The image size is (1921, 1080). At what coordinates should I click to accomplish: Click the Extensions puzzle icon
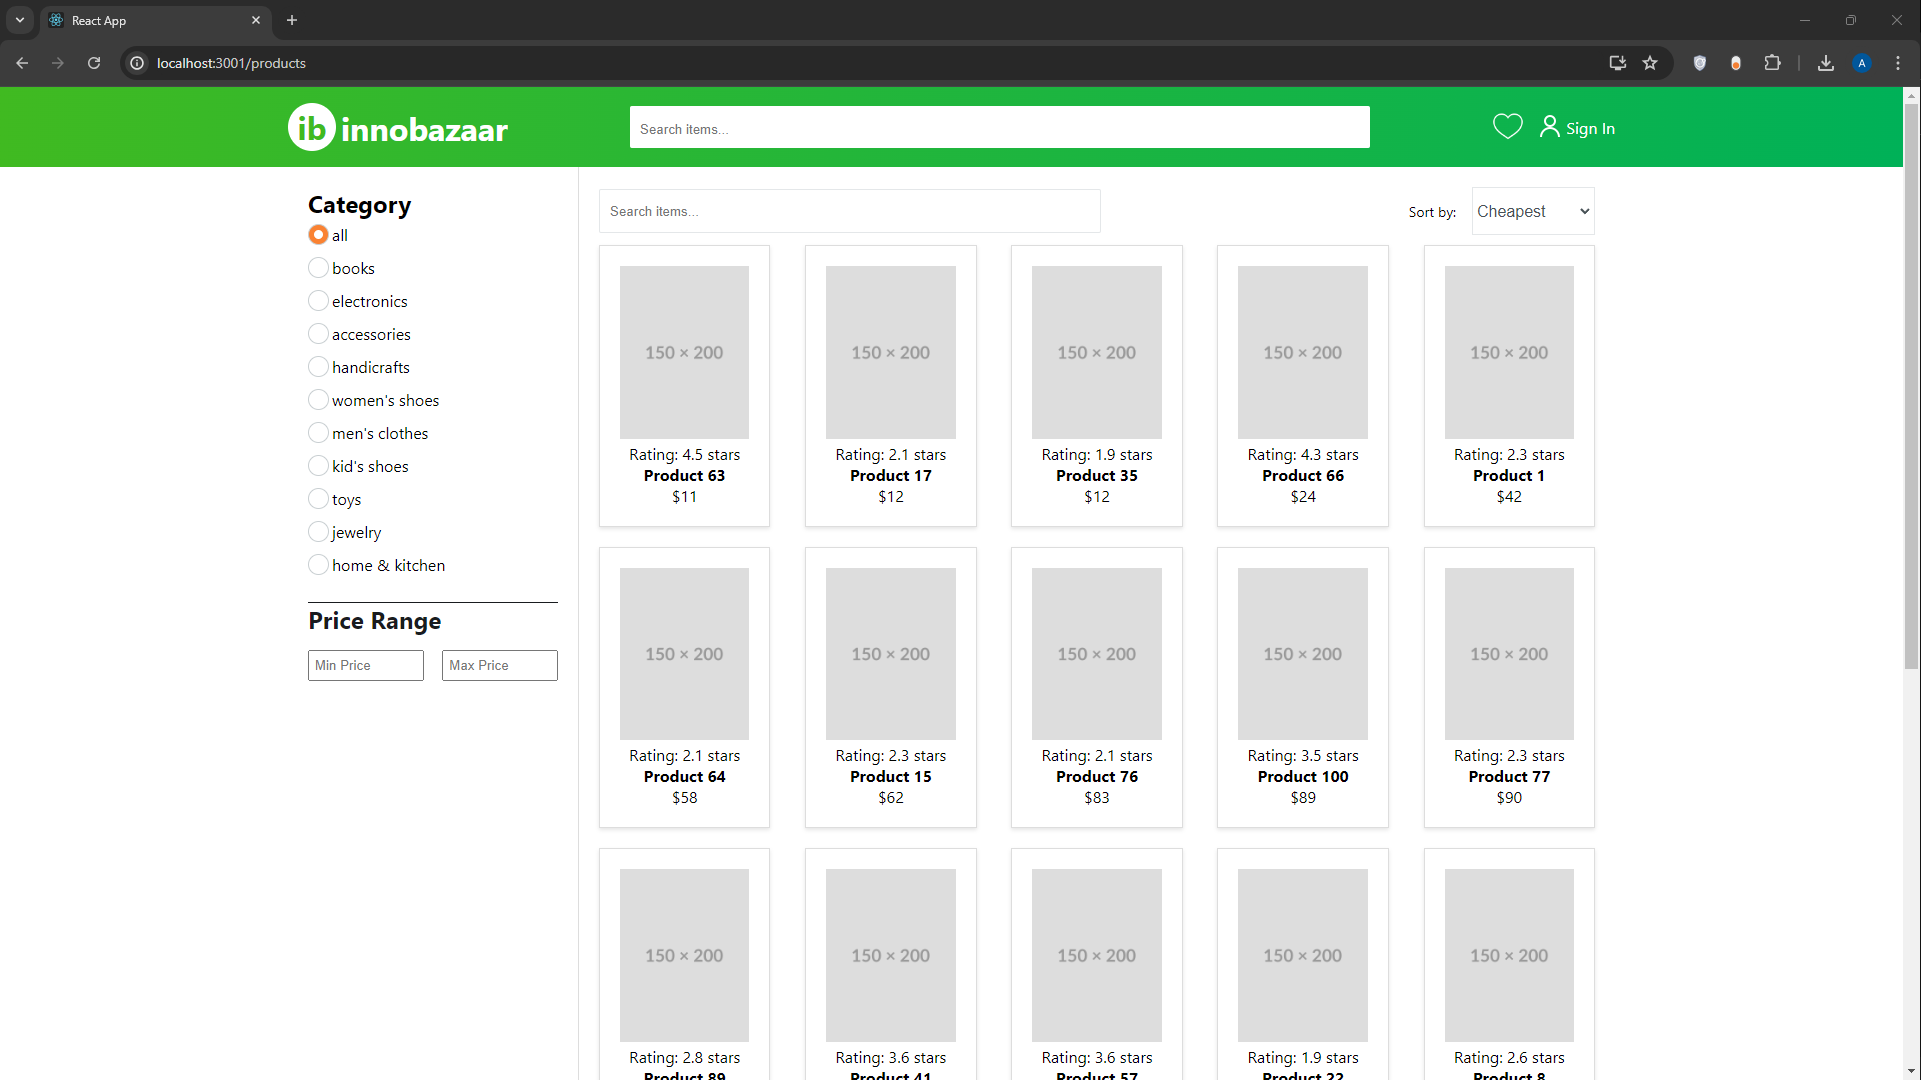tap(1772, 63)
